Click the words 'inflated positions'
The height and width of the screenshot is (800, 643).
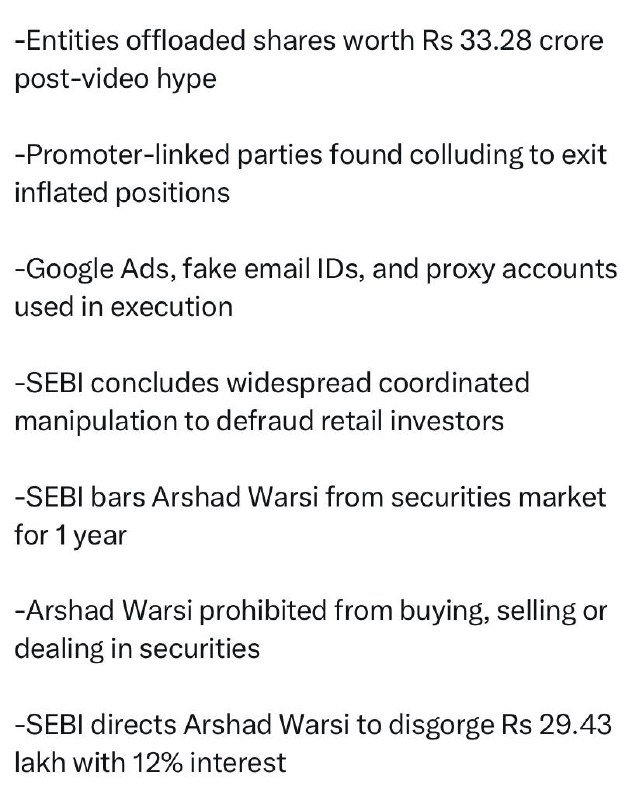coord(122,193)
